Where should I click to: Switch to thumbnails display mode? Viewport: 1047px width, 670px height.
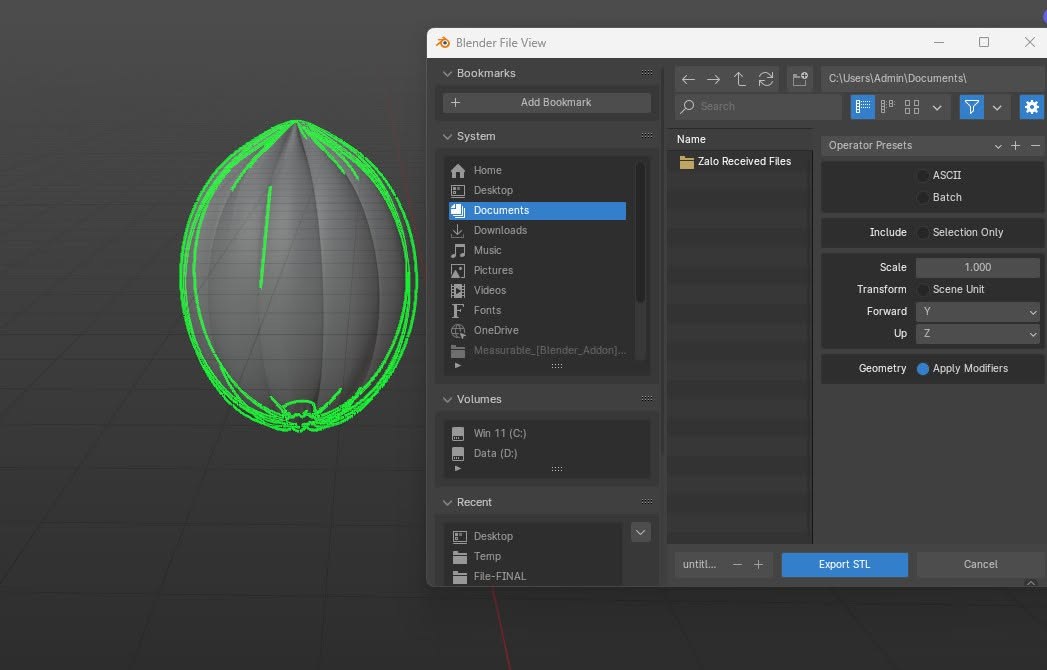coord(911,107)
